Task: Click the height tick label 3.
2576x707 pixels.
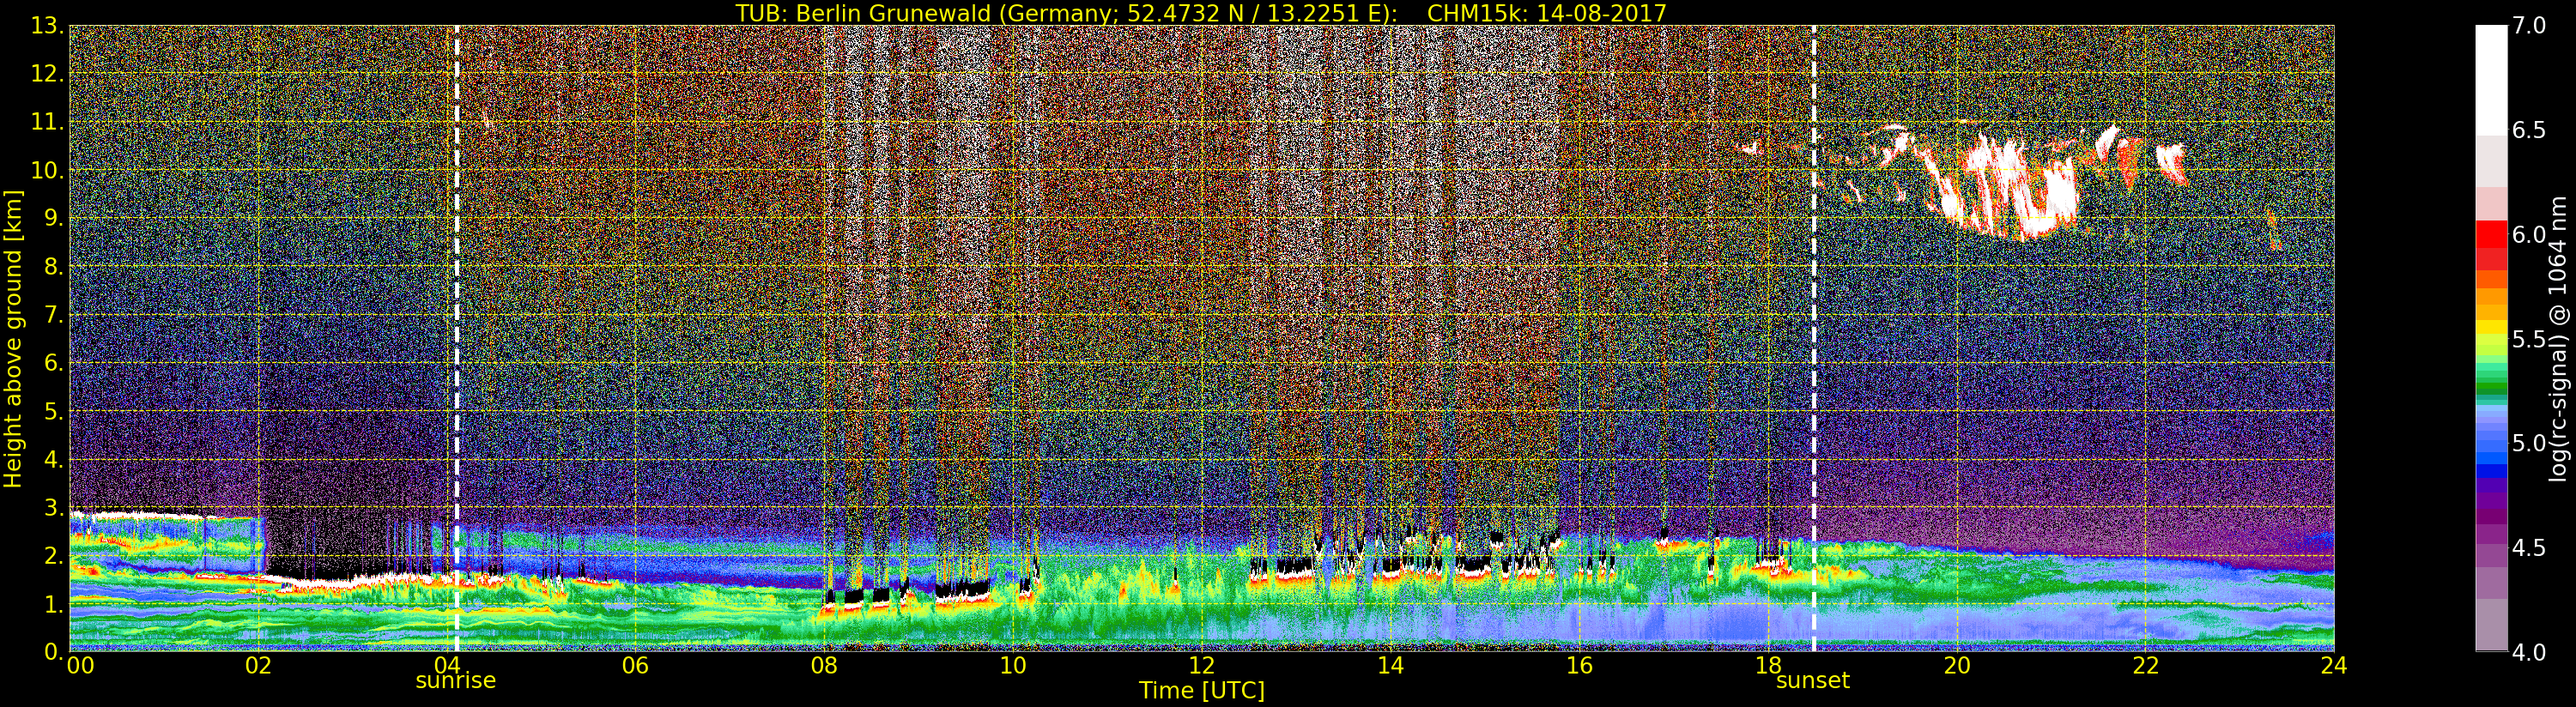Action: click(x=54, y=508)
